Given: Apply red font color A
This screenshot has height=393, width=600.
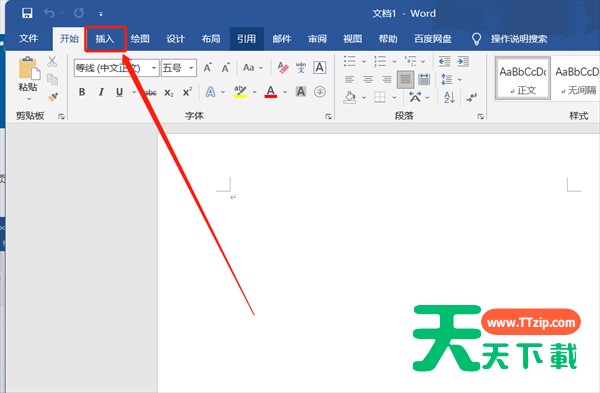Looking at the screenshot, I should coord(271,92).
